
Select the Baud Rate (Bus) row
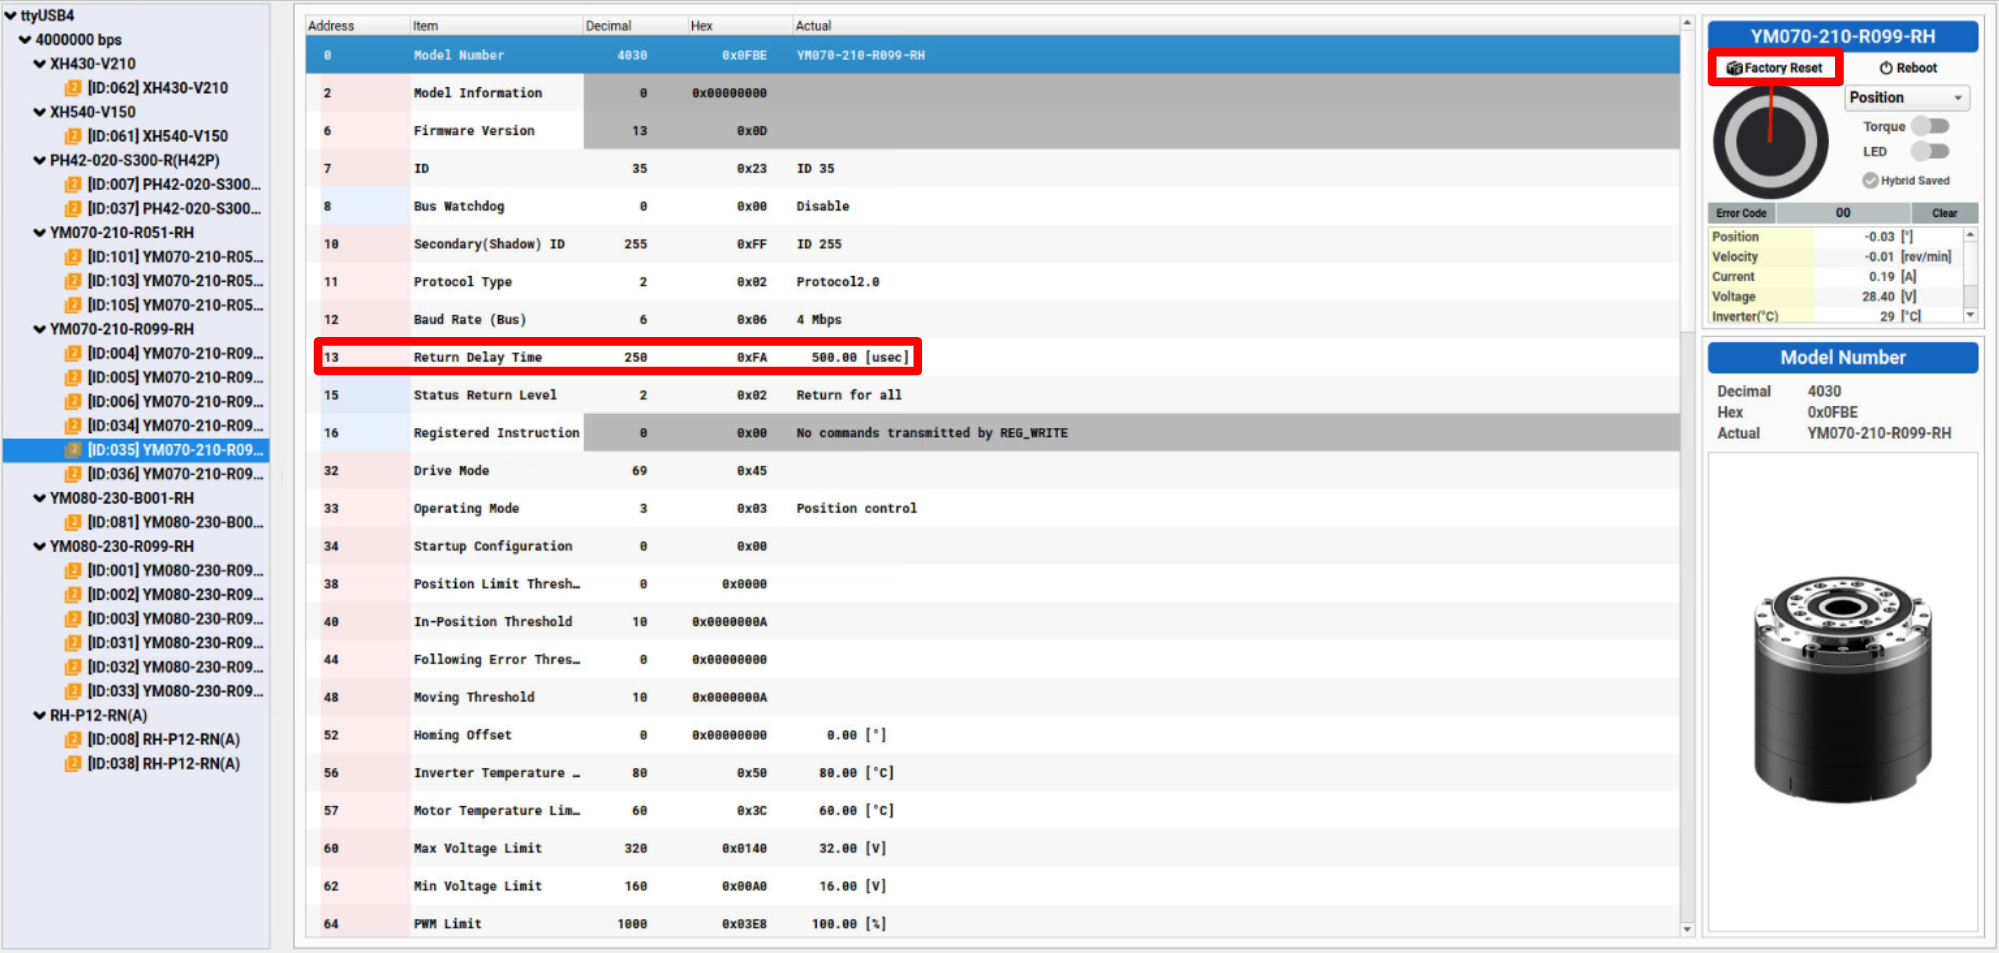[992, 319]
